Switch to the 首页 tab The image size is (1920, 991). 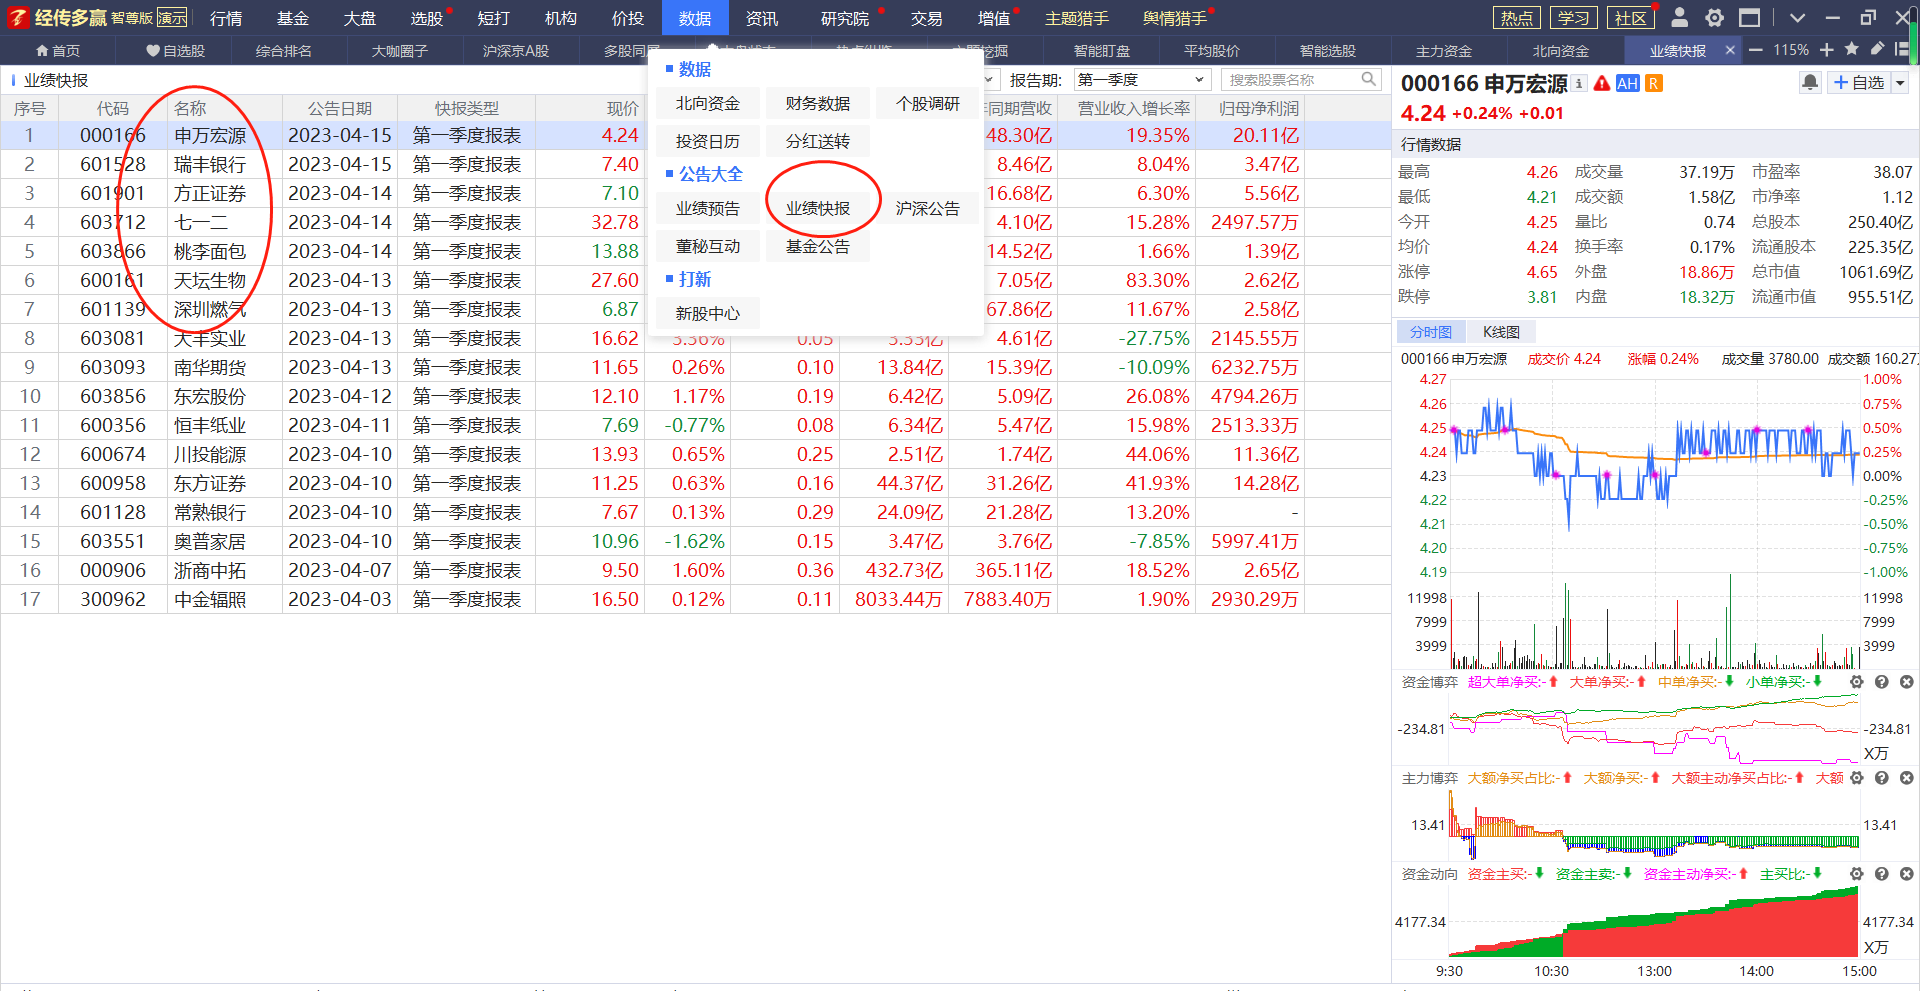point(58,50)
